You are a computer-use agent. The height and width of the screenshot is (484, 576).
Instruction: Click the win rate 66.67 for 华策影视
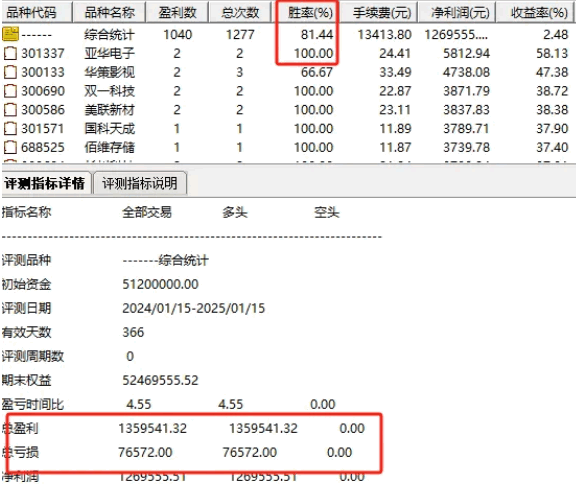(x=317, y=72)
